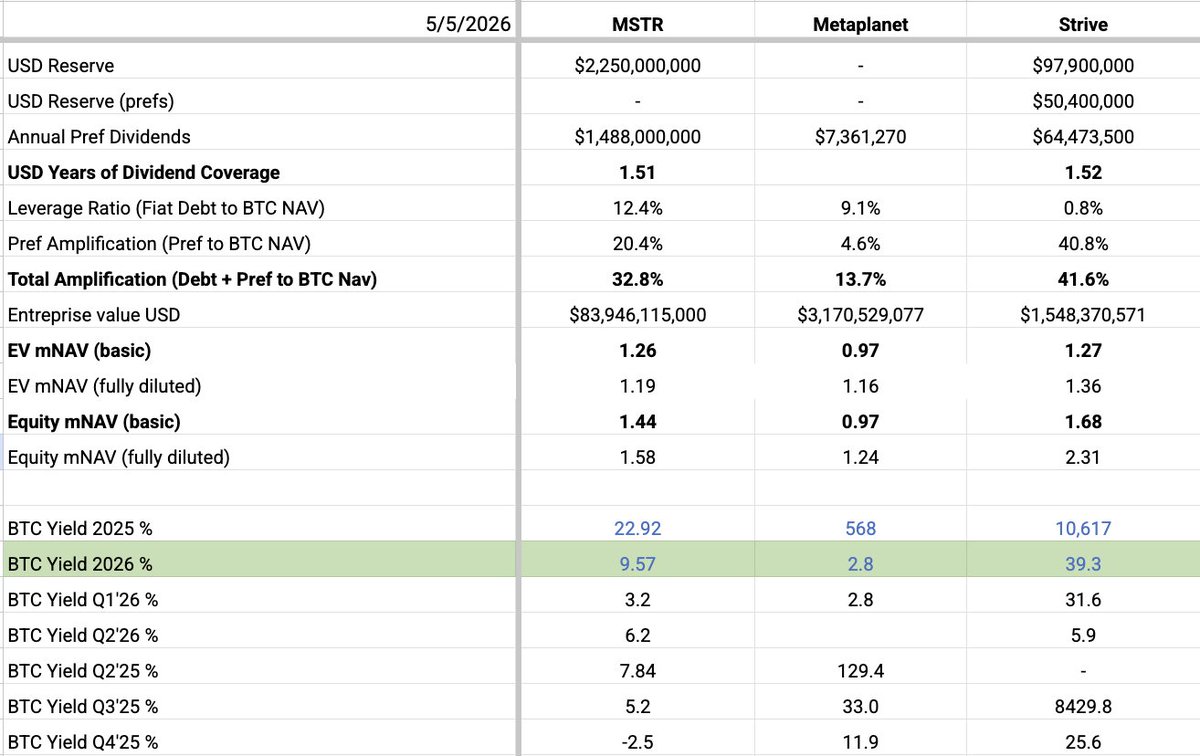
Task: Select Strive leverage ratio 0.8%
Action: [x=1083, y=208]
